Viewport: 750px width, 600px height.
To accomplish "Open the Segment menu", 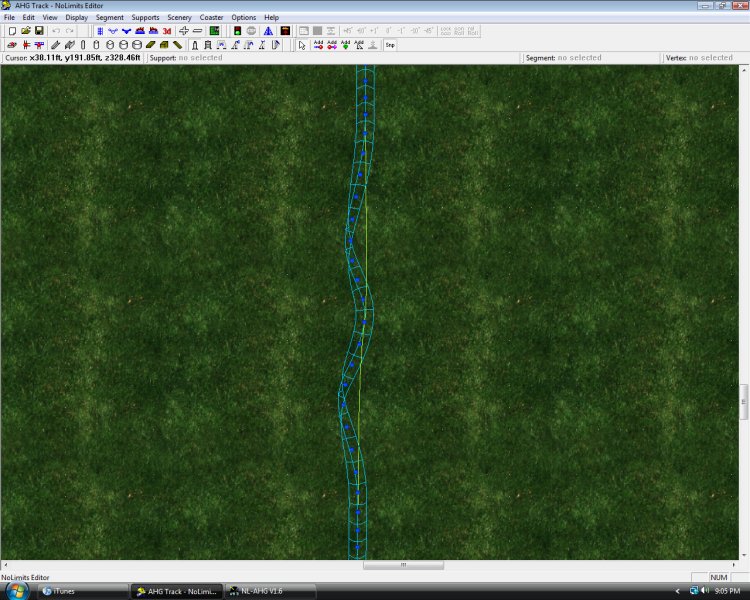I will click(x=110, y=17).
